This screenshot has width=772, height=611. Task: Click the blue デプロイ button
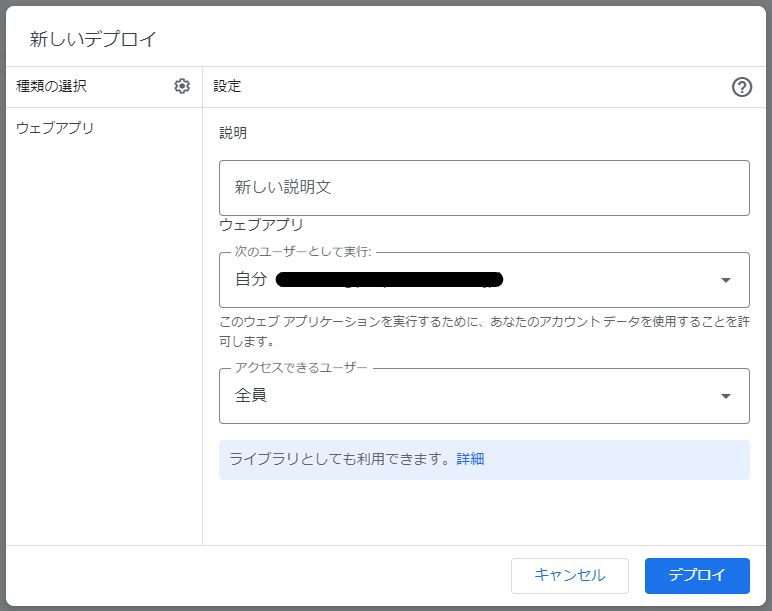[x=697, y=576]
